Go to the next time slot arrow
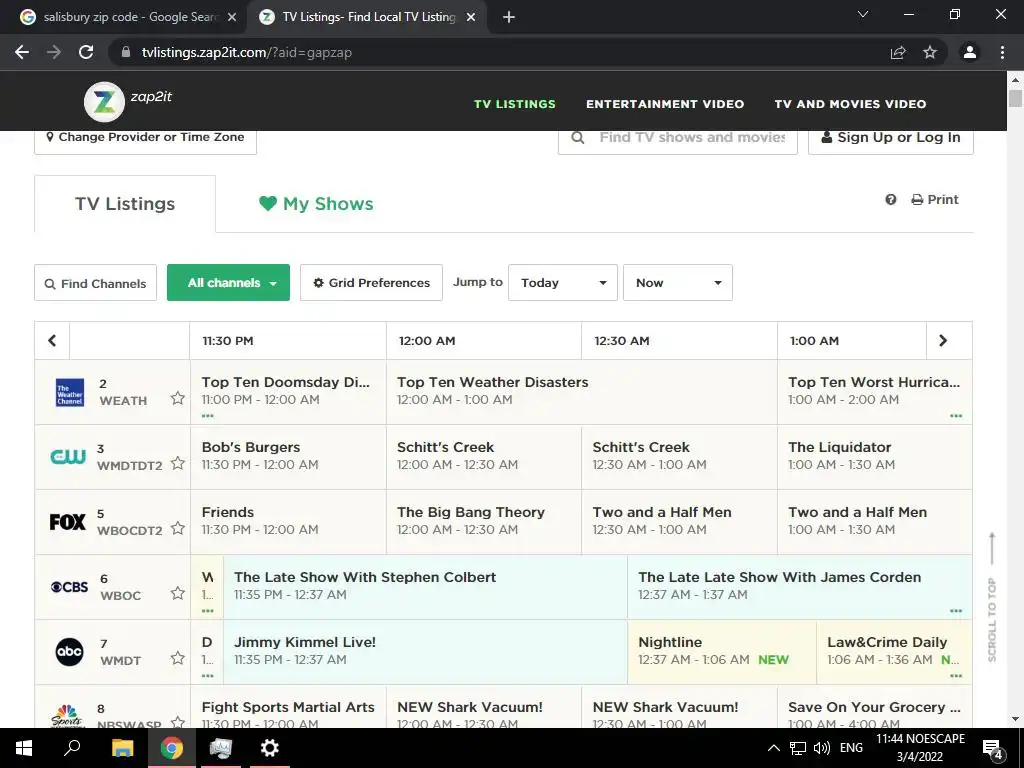 (x=942, y=340)
